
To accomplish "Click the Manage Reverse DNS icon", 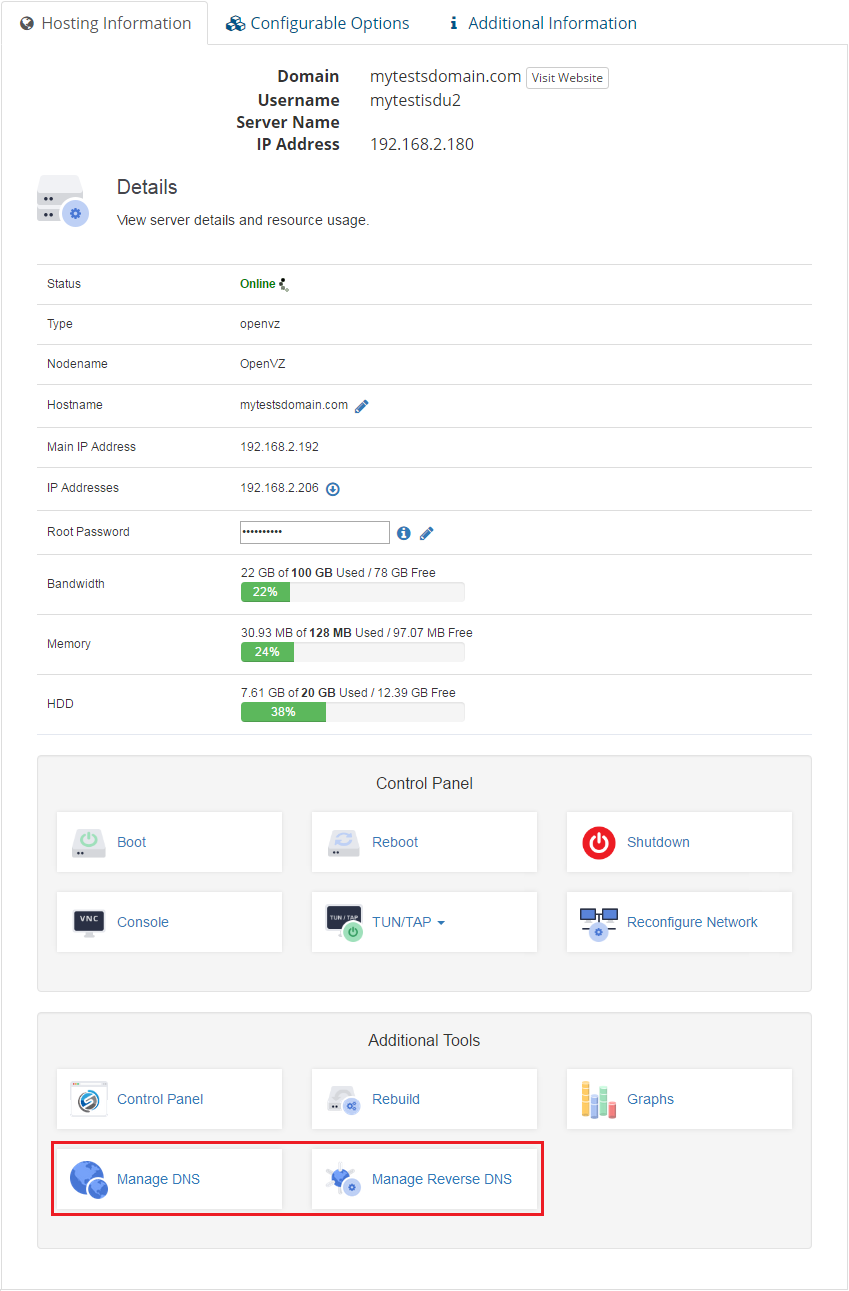I will [344, 1180].
